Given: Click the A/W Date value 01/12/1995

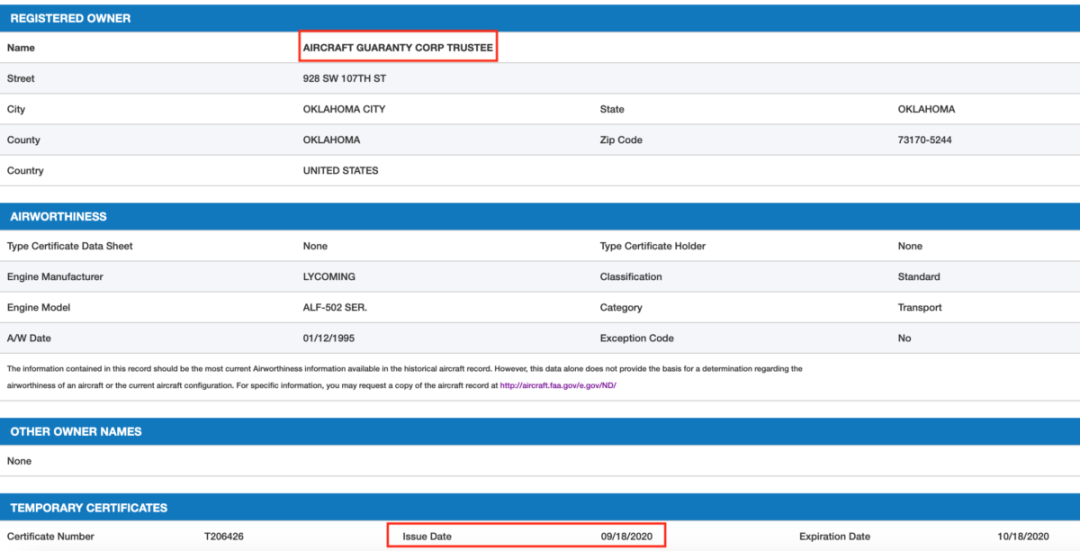Looking at the screenshot, I should point(329,338).
